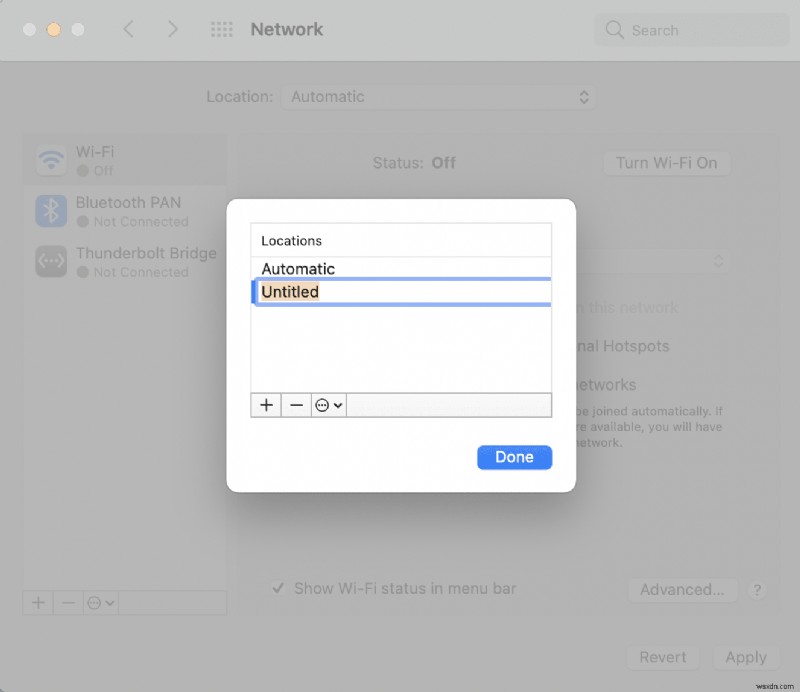This screenshot has width=800, height=692.
Task: Open the Location dropdown
Action: pyautogui.click(x=441, y=97)
